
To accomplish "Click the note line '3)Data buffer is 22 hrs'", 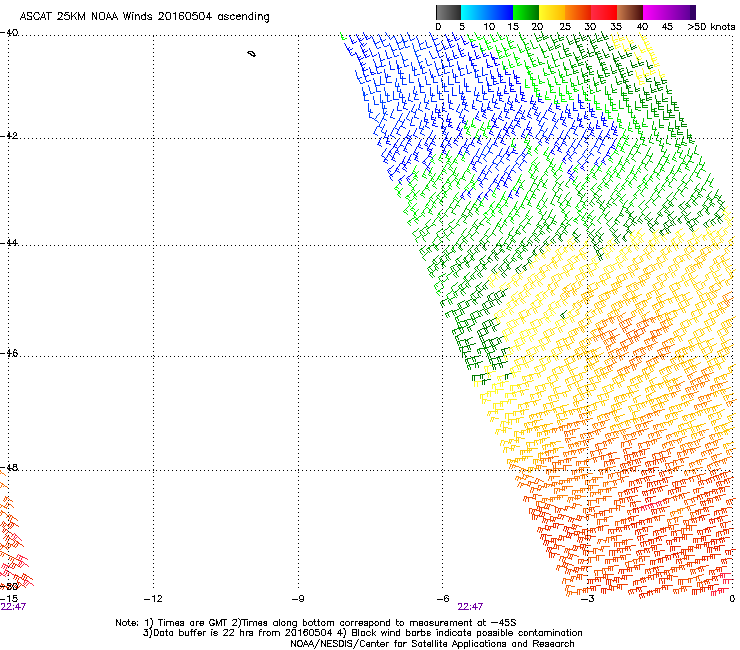I will coord(362,633).
